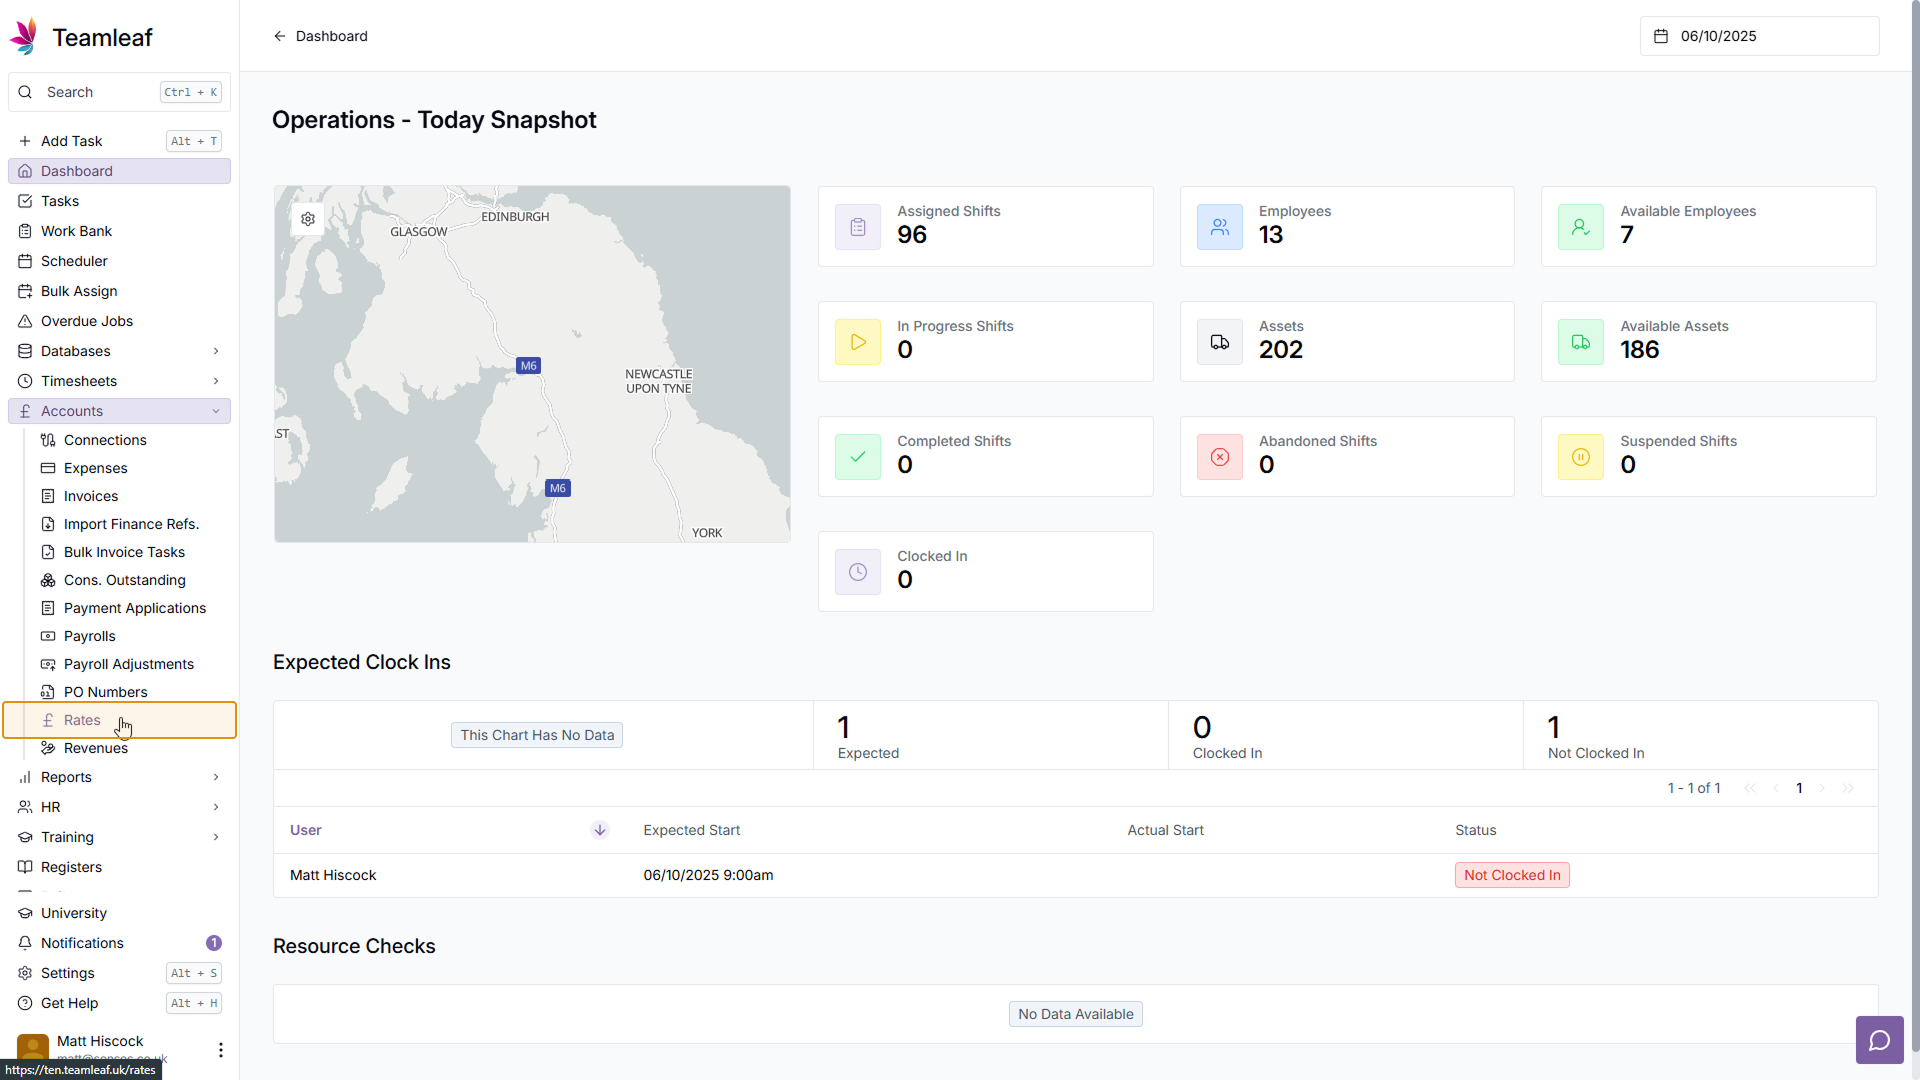1920x1080 pixels.
Task: Expand the Databases menu section
Action: (119, 351)
